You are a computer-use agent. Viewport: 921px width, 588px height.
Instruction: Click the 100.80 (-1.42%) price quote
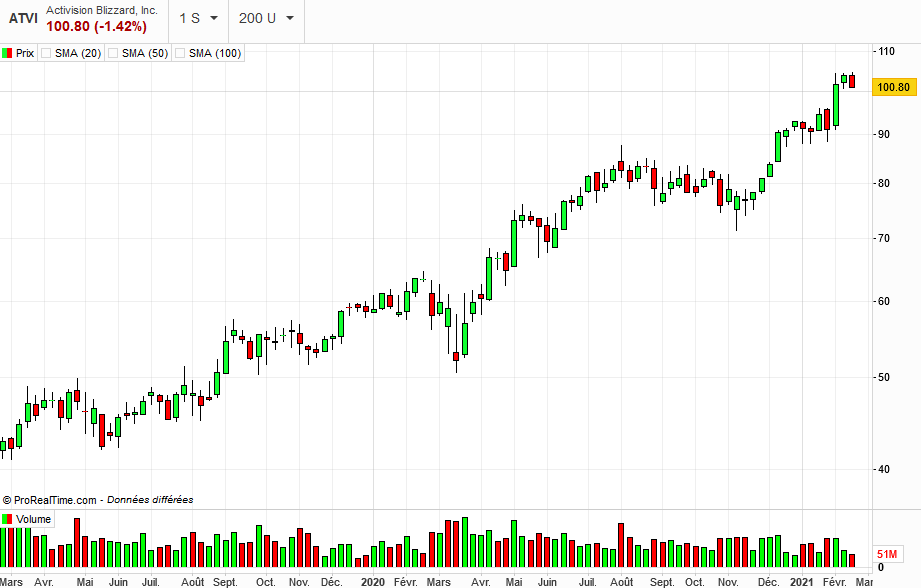[96, 27]
